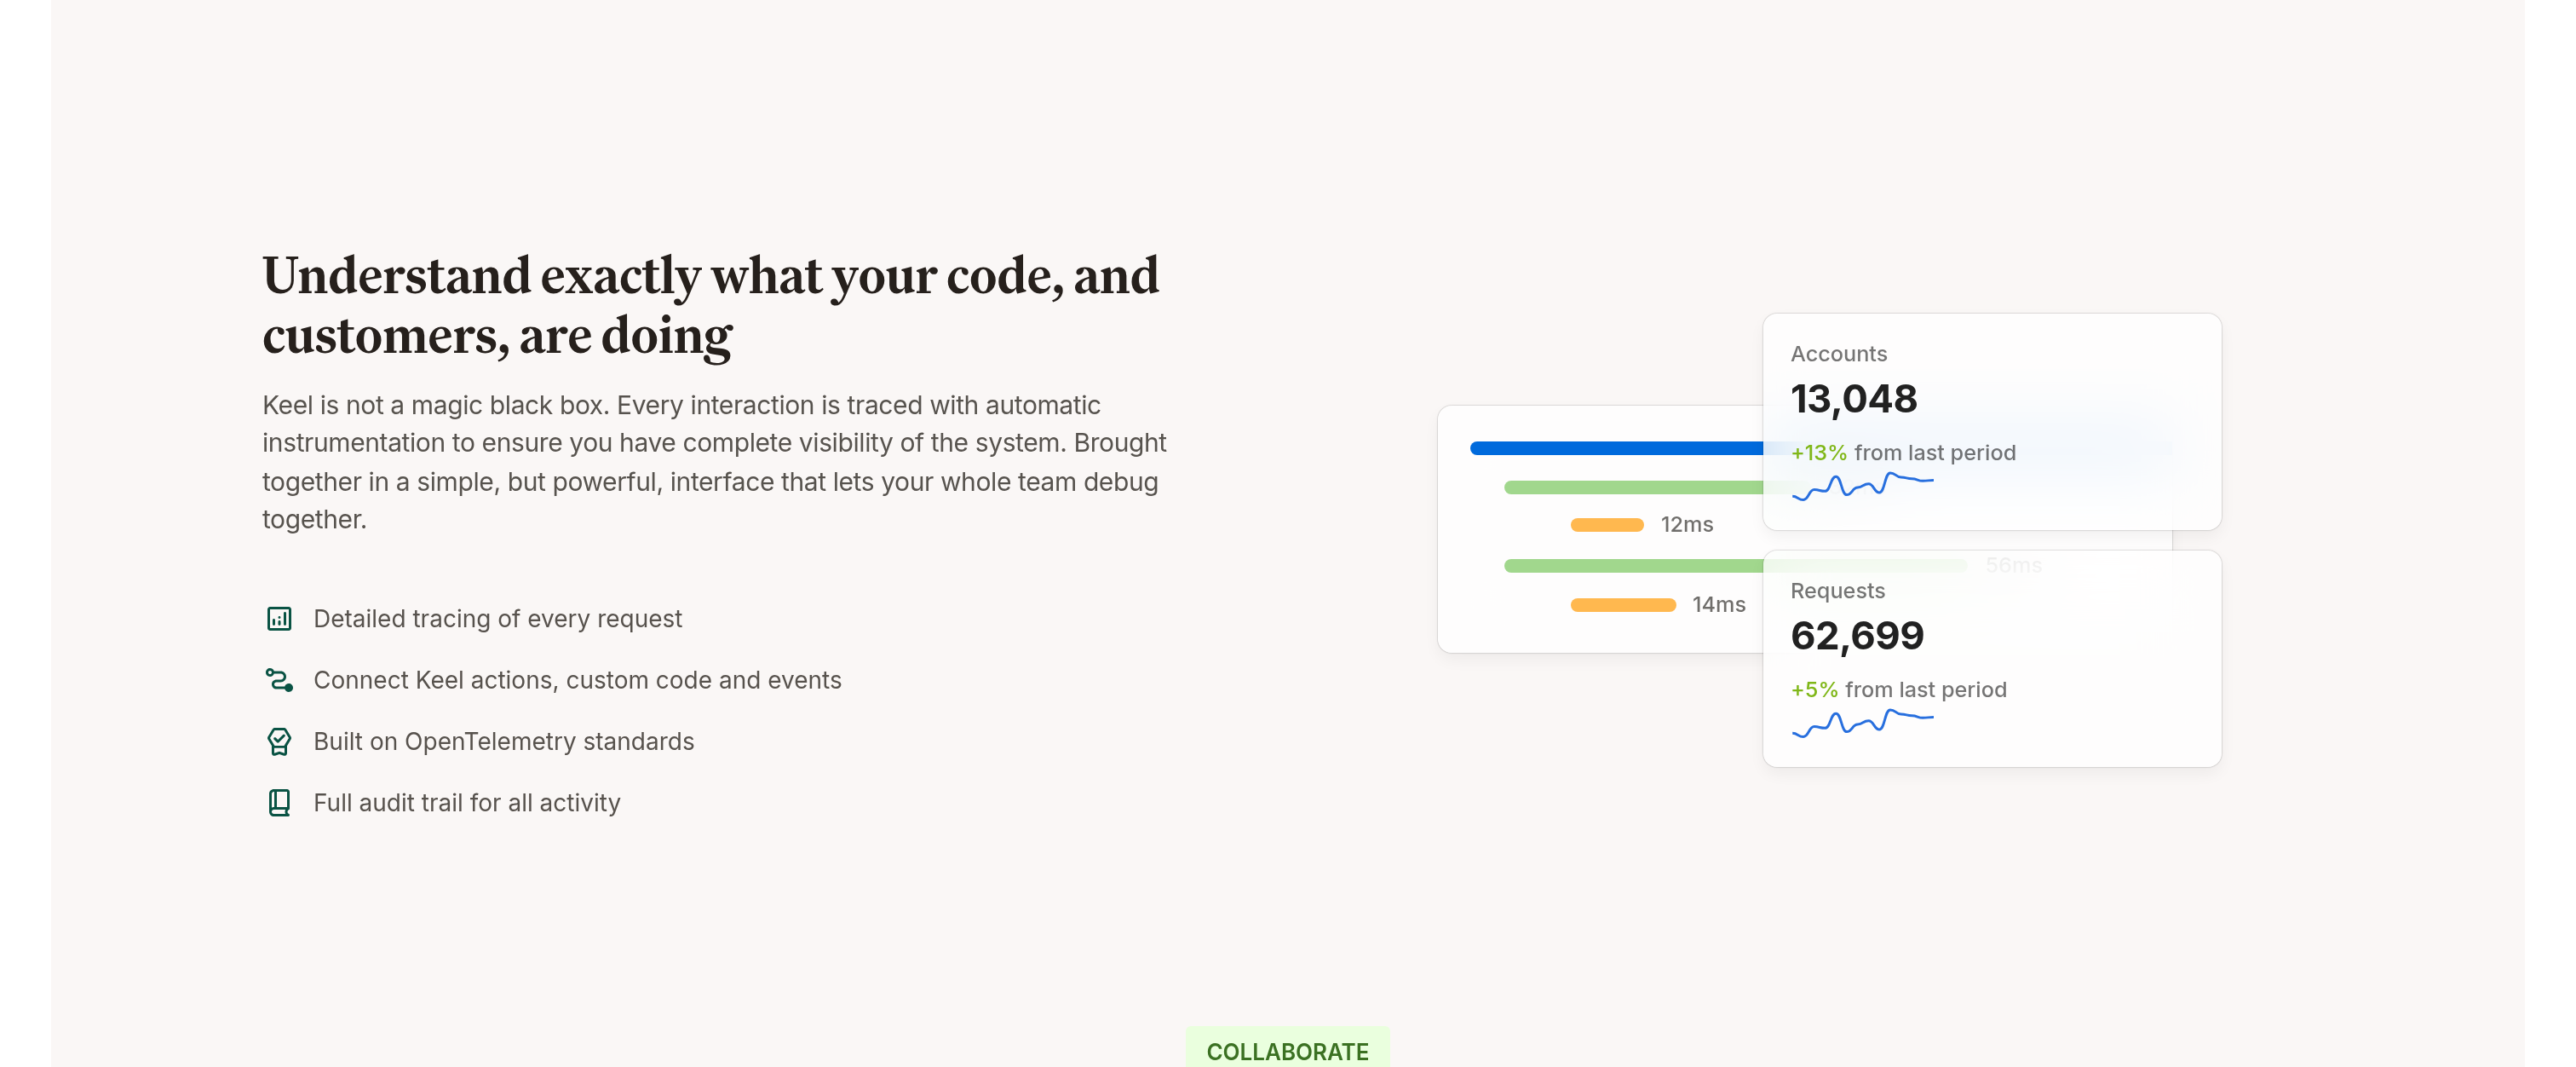Click the Requests sparkline chart
Viewport: 2576px width, 1067px height.
[x=1862, y=723]
